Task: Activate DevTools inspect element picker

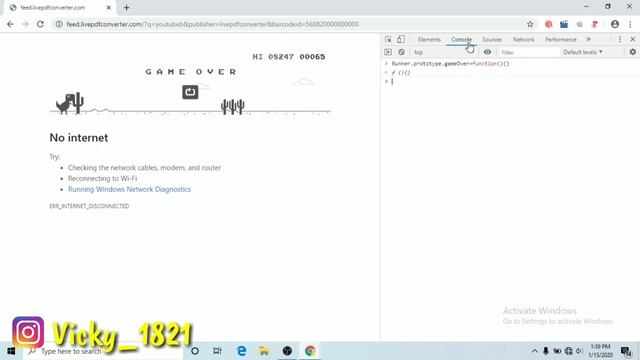Action: [x=388, y=39]
